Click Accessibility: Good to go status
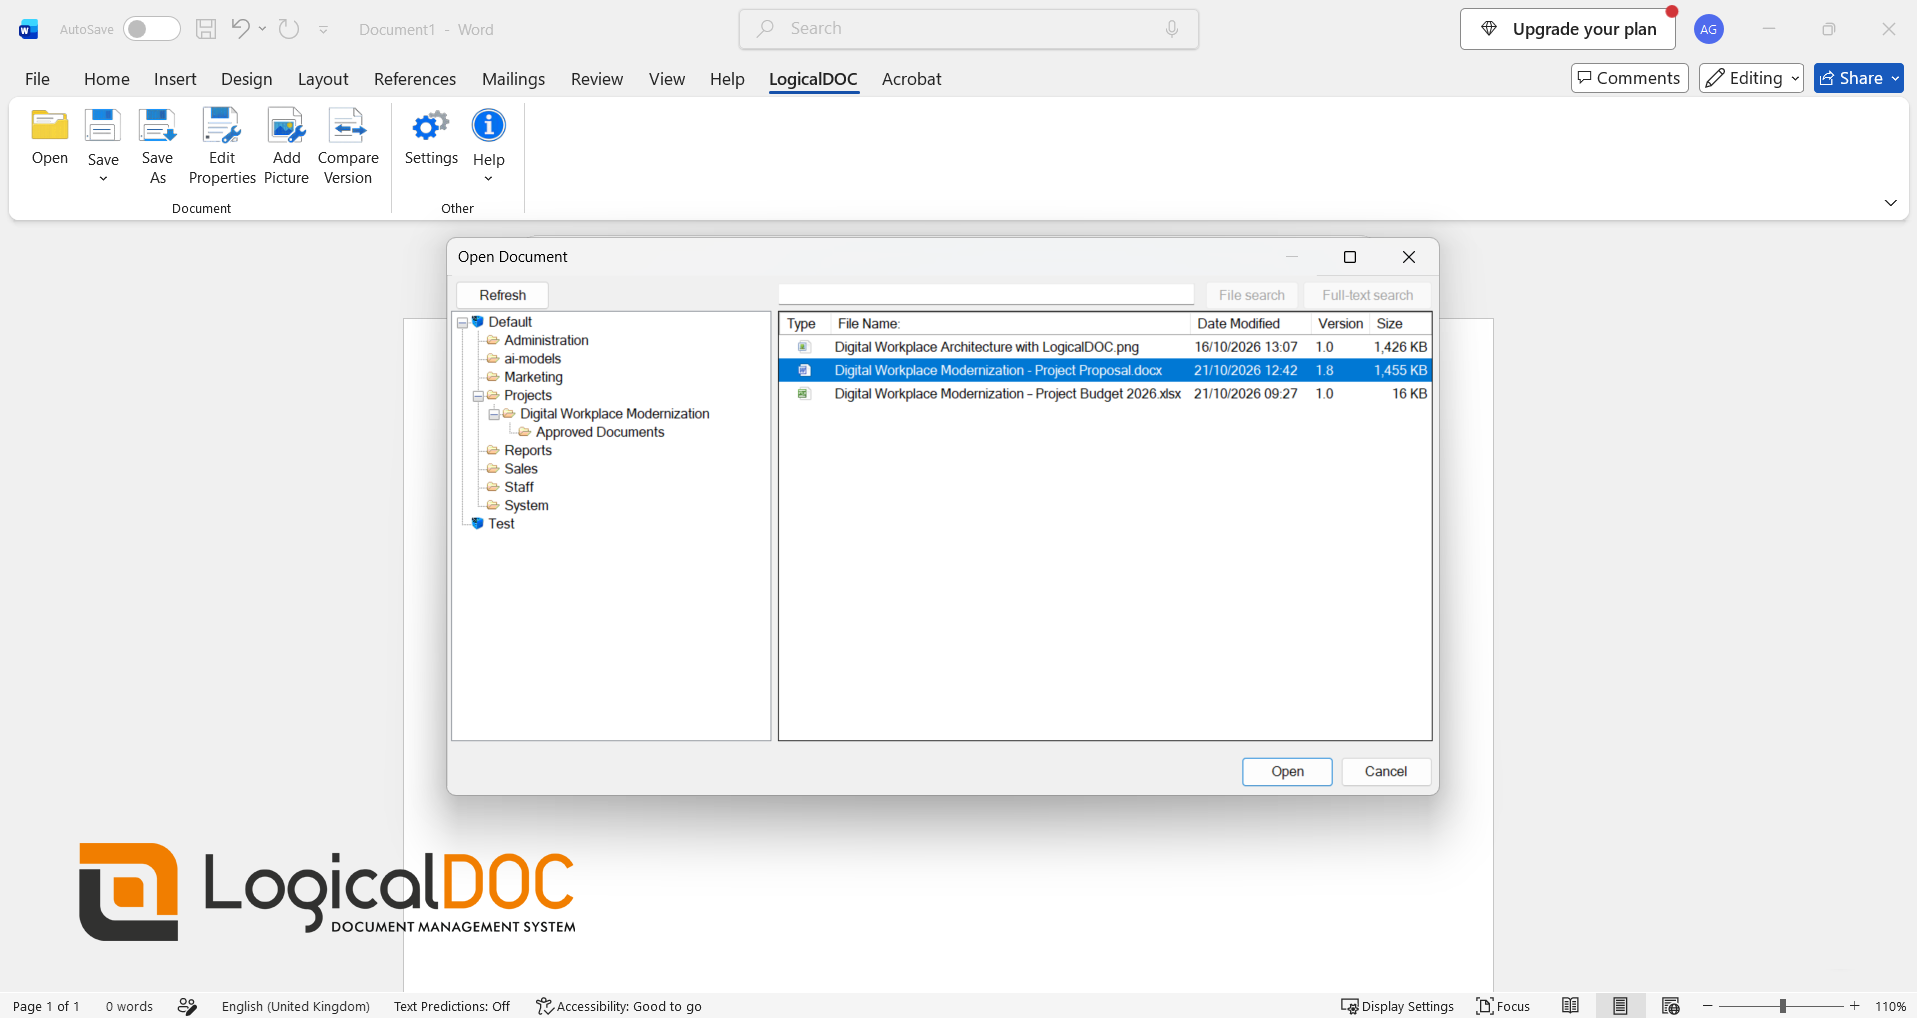This screenshot has width=1917, height=1018. (619, 1006)
